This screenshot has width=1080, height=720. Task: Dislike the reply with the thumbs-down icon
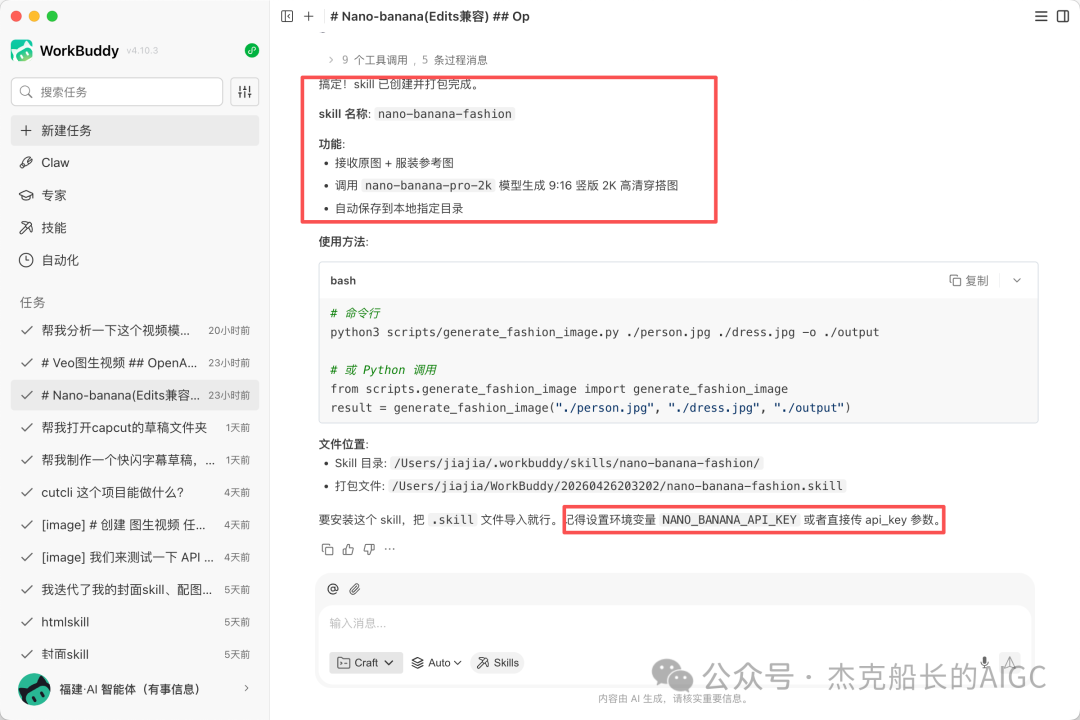point(369,549)
